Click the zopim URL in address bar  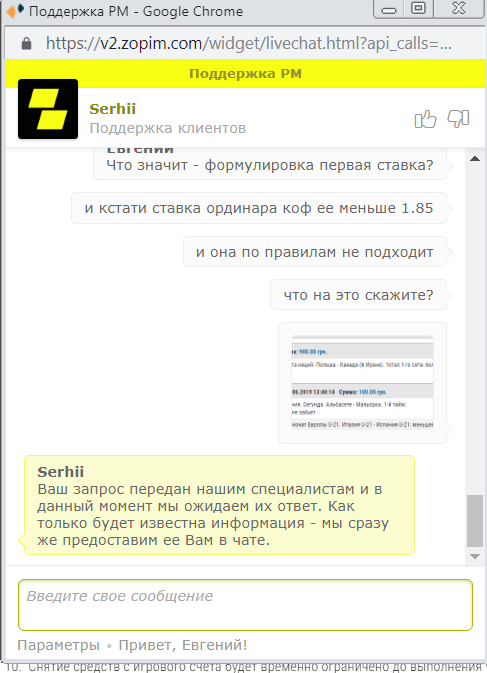point(248,43)
